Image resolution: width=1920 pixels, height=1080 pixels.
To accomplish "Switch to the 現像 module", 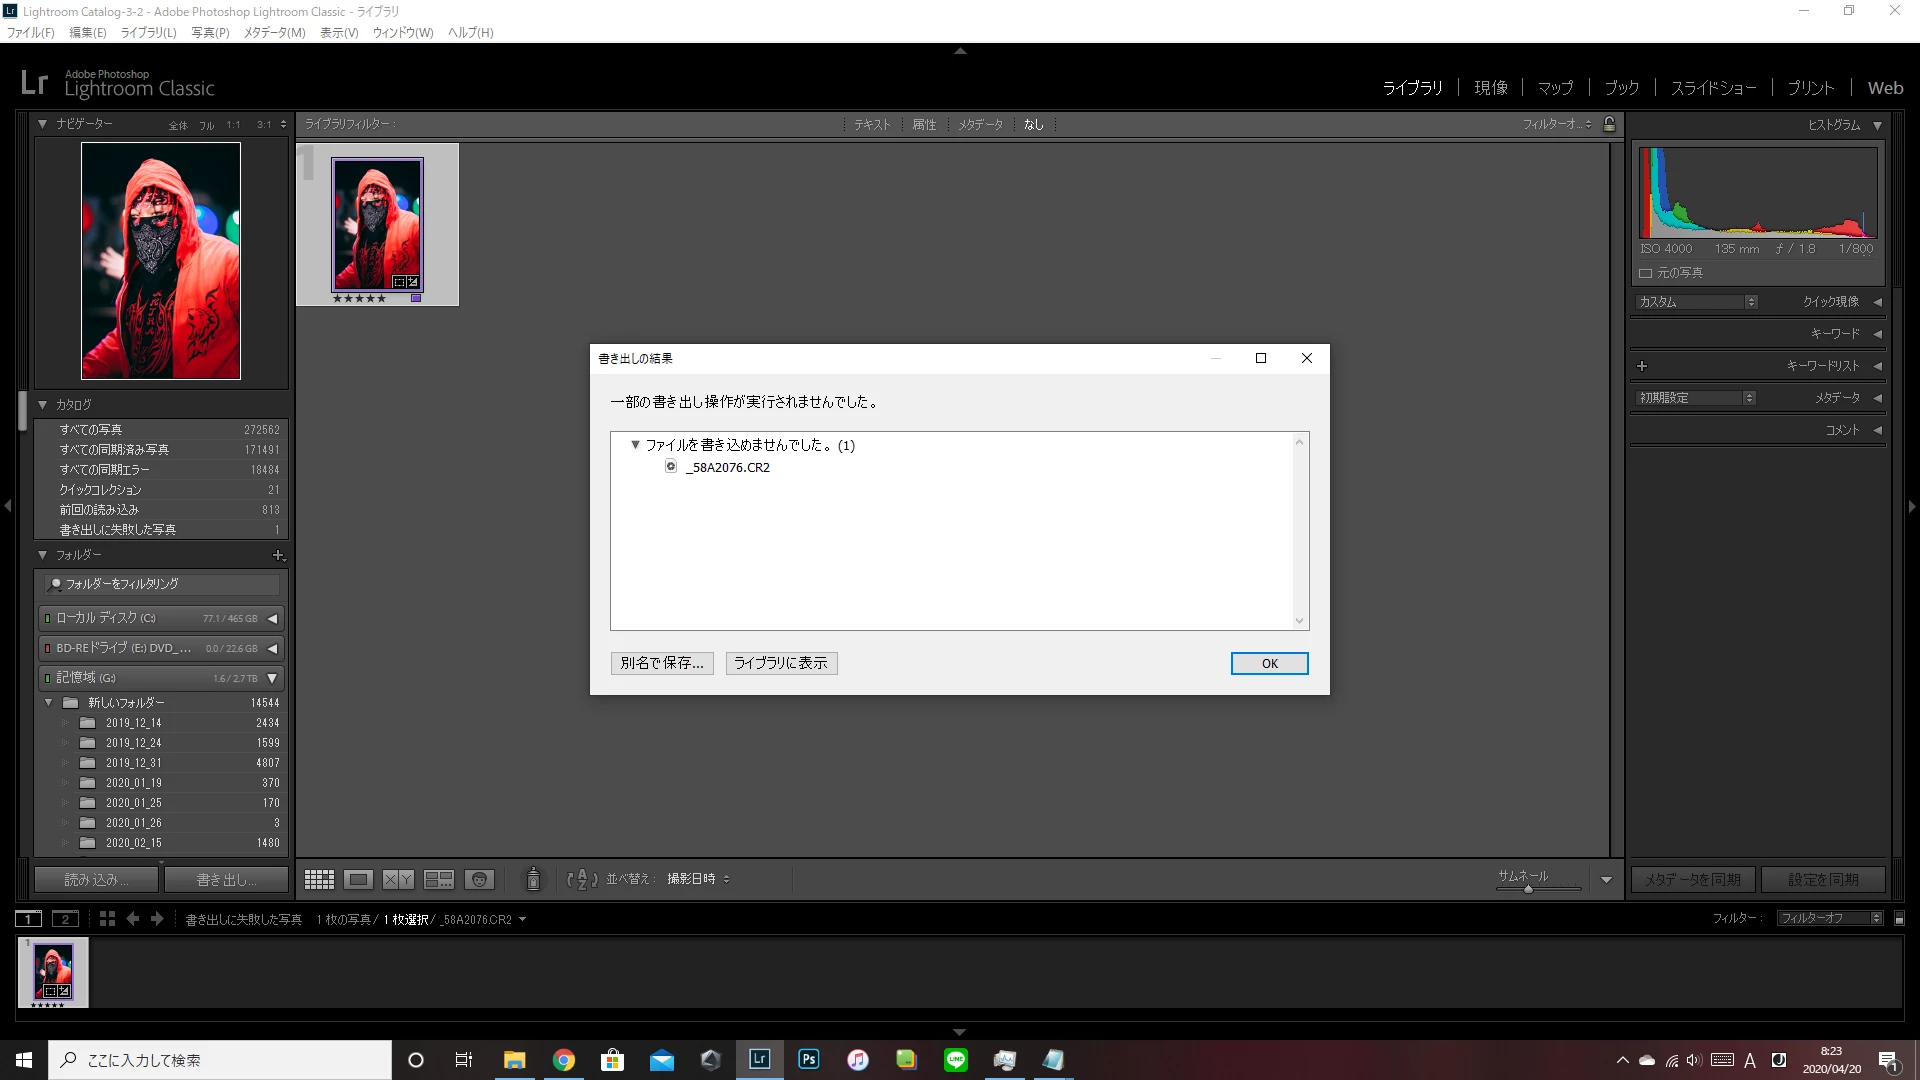I will (1490, 88).
